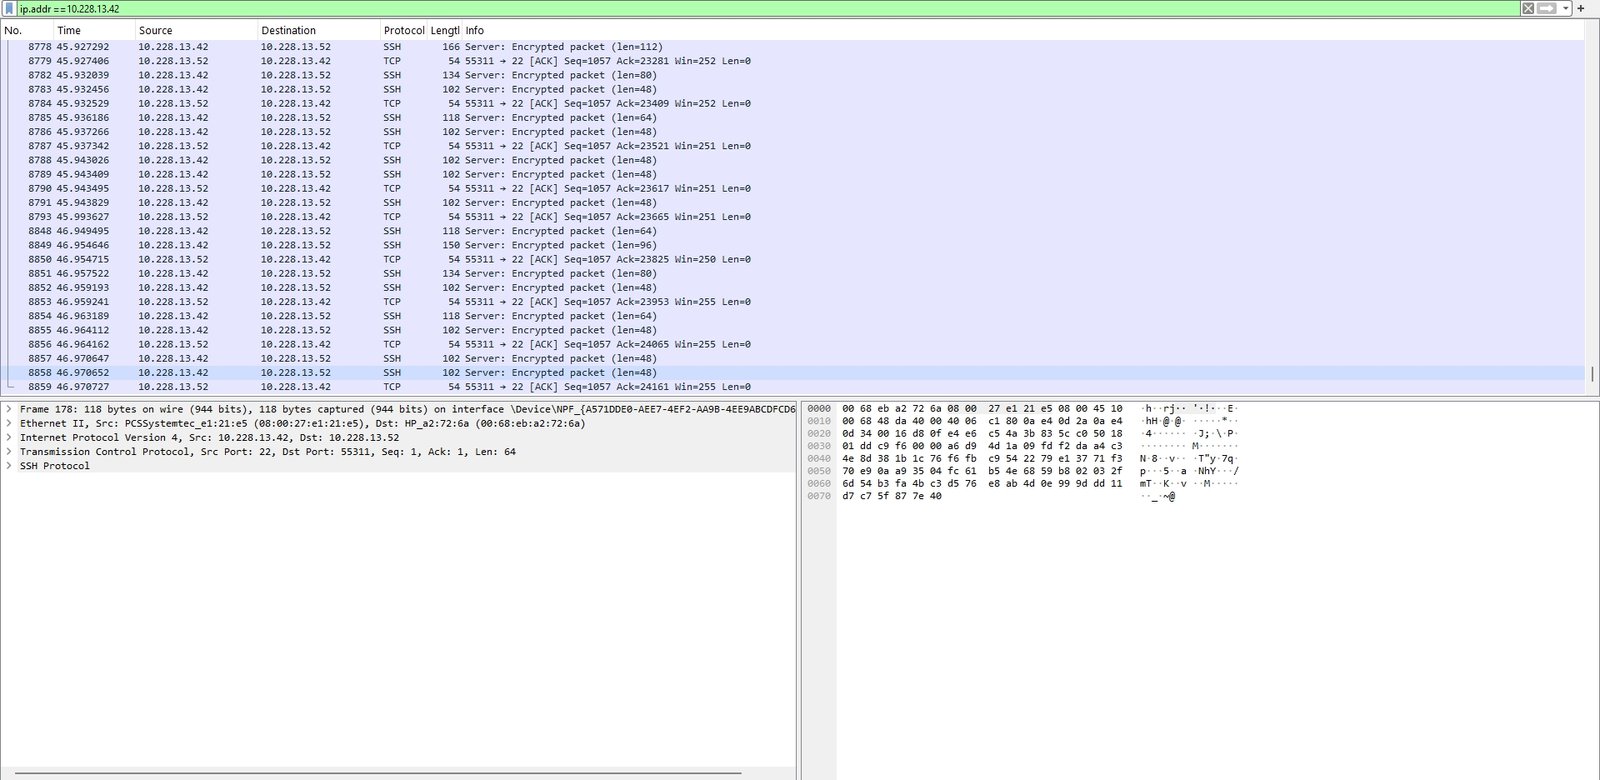Viewport: 1600px width, 780px height.
Task: Select packet 8790 with Ack=23617
Action: [x=793, y=188]
